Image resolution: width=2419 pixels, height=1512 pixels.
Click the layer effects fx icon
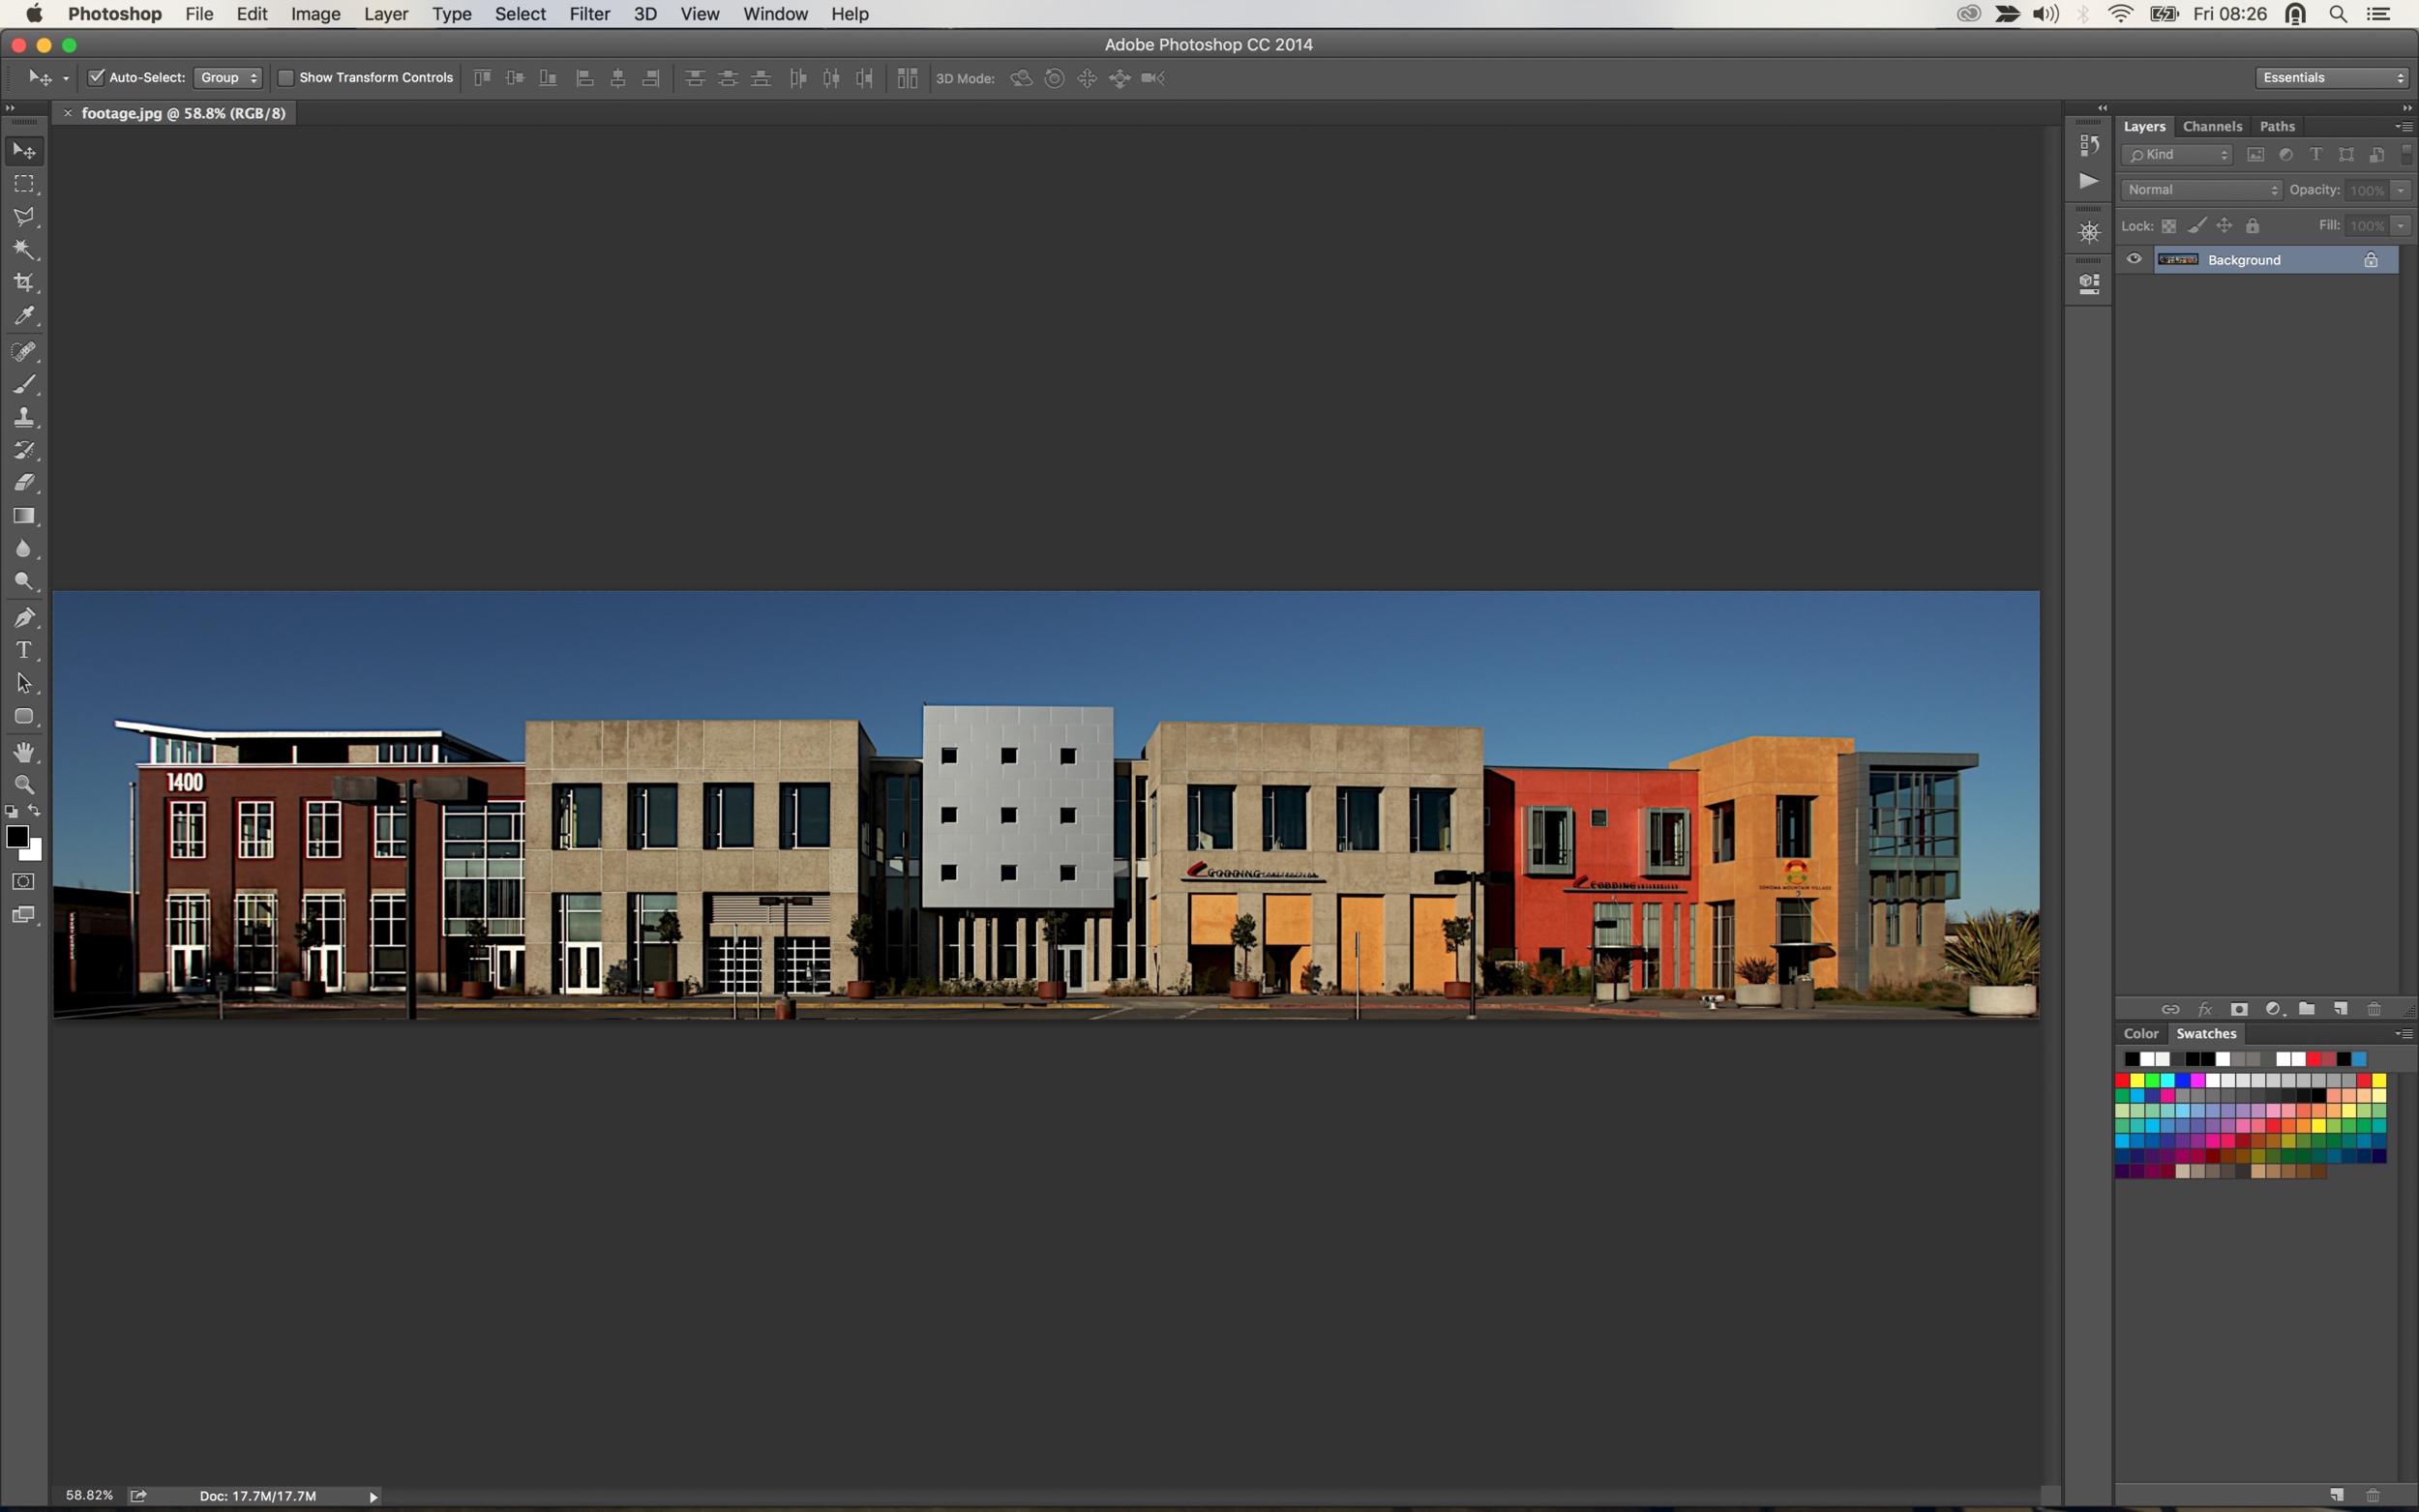pos(2205,1009)
